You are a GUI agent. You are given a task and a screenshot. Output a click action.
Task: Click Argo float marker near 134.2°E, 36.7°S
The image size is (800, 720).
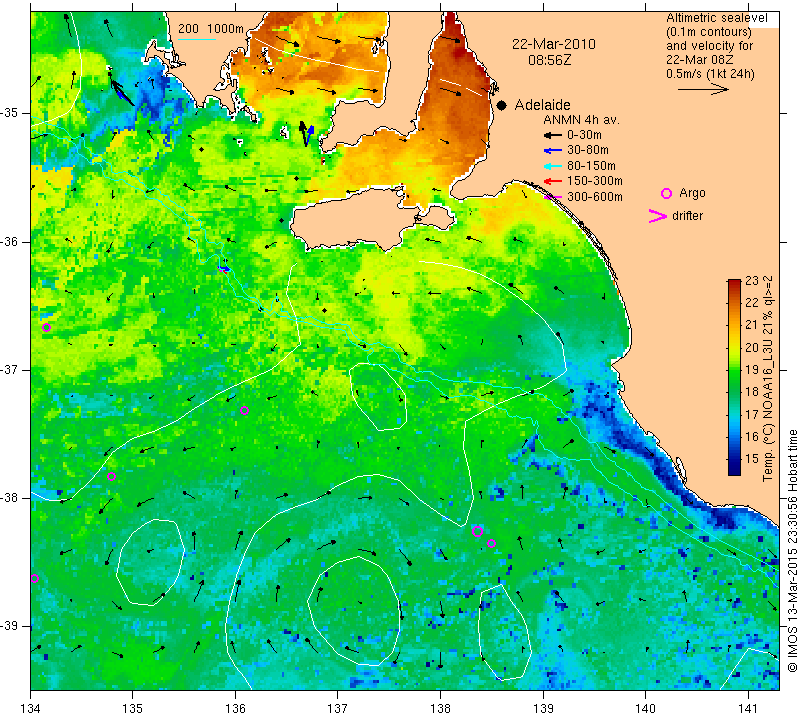(x=46, y=328)
